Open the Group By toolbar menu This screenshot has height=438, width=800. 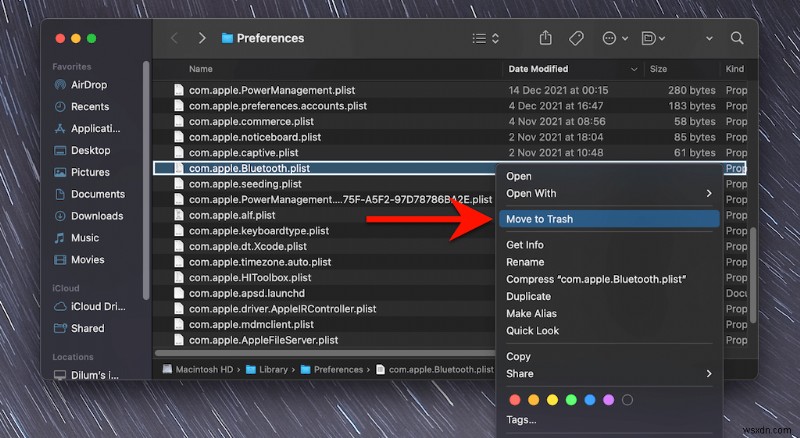click(653, 38)
